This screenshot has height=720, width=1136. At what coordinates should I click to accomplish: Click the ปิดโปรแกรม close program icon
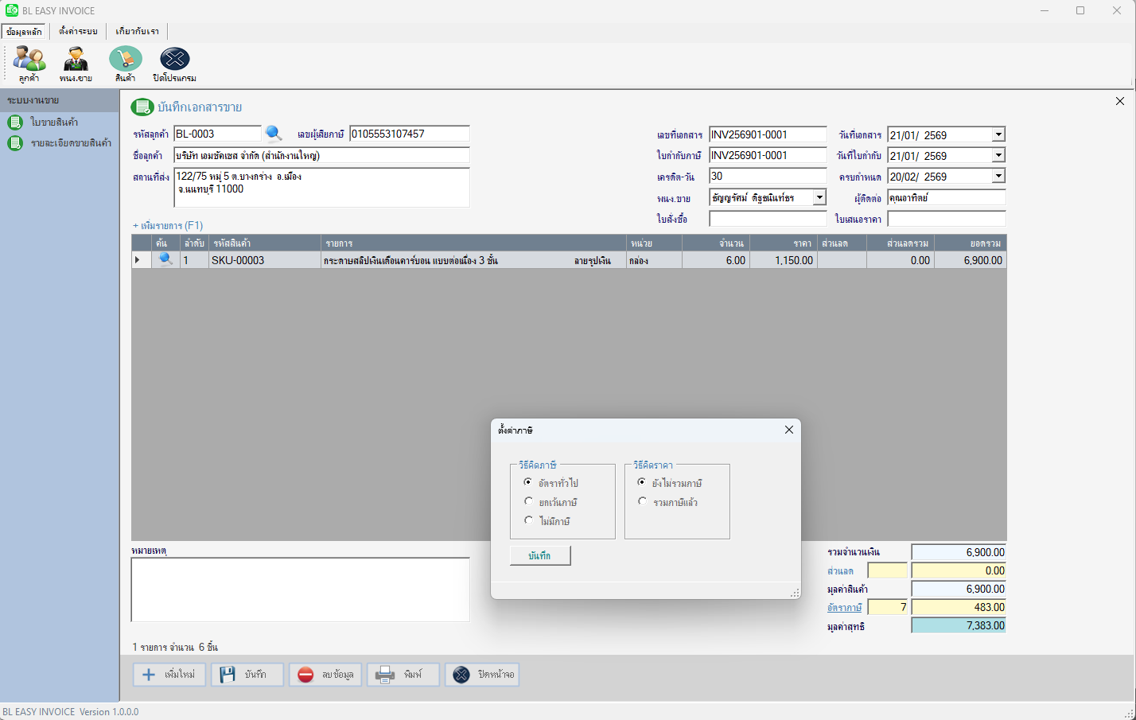174,63
